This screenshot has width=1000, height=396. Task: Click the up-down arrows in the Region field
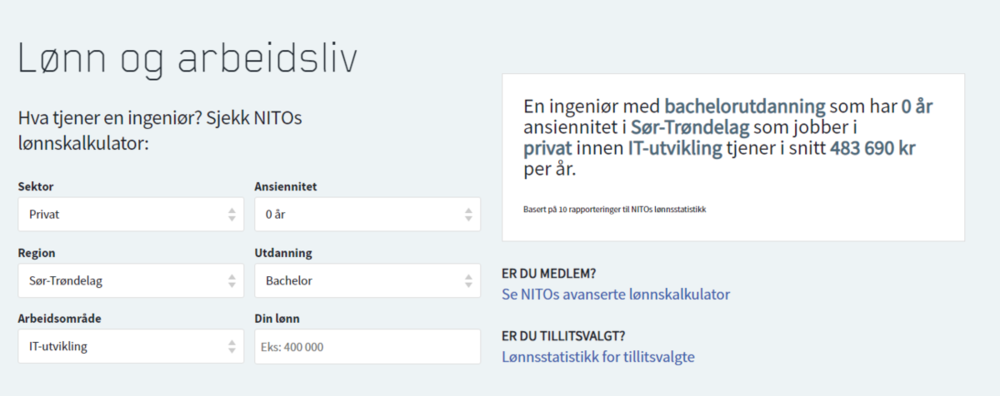pos(232,281)
